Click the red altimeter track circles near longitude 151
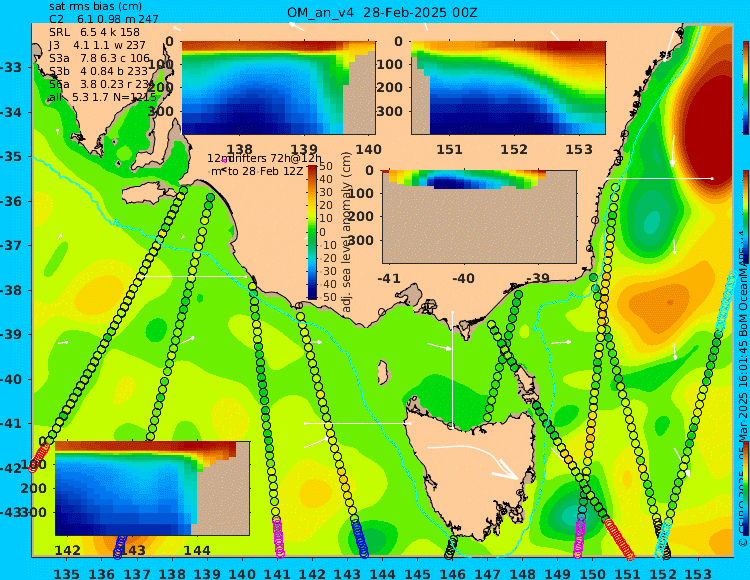Image resolution: width=750 pixels, height=580 pixels. click(620, 539)
